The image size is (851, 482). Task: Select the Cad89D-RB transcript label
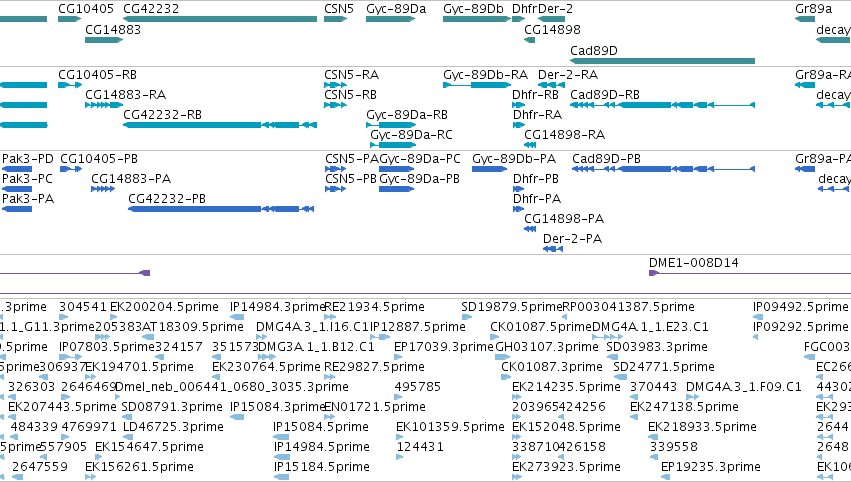point(605,94)
